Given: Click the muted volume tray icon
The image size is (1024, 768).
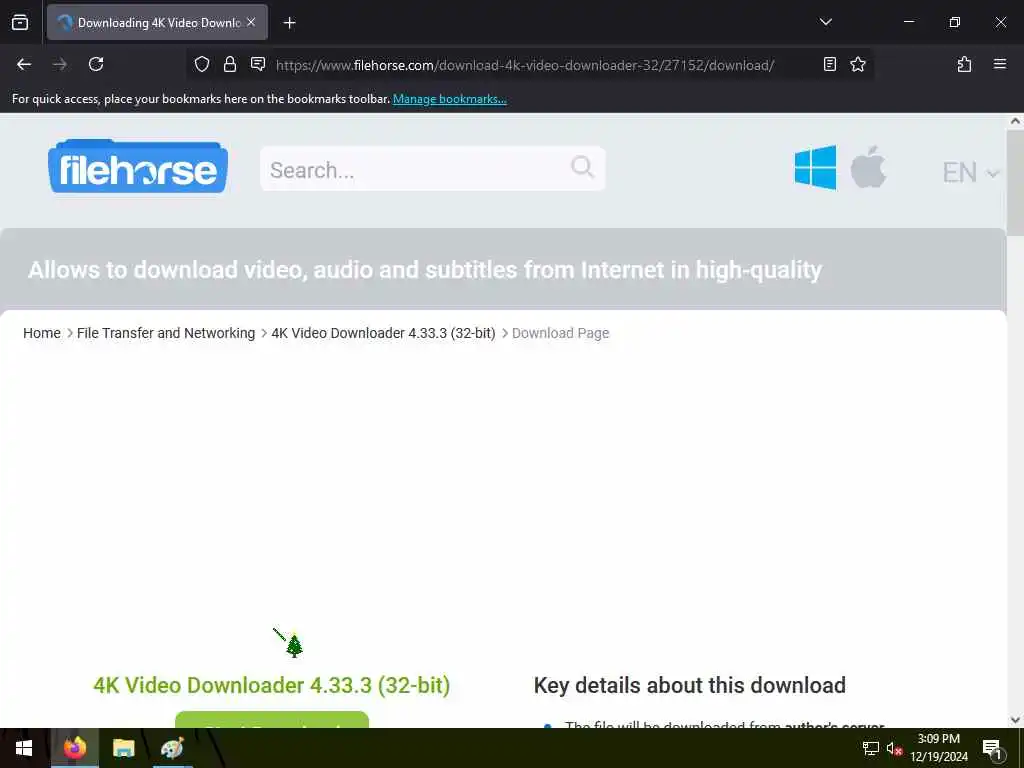Looking at the screenshot, I should 894,748.
